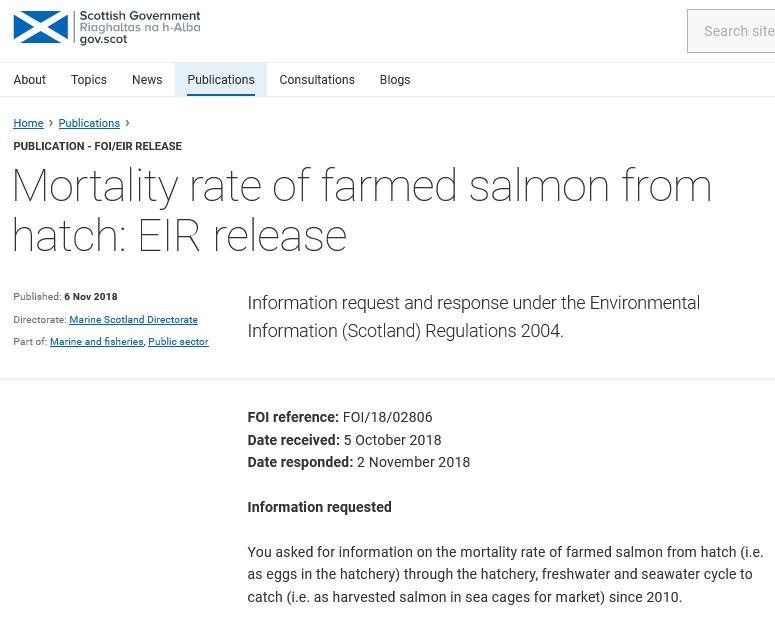Follow the Marine and fisheries link
The height and width of the screenshot is (618, 775).
click(x=97, y=342)
